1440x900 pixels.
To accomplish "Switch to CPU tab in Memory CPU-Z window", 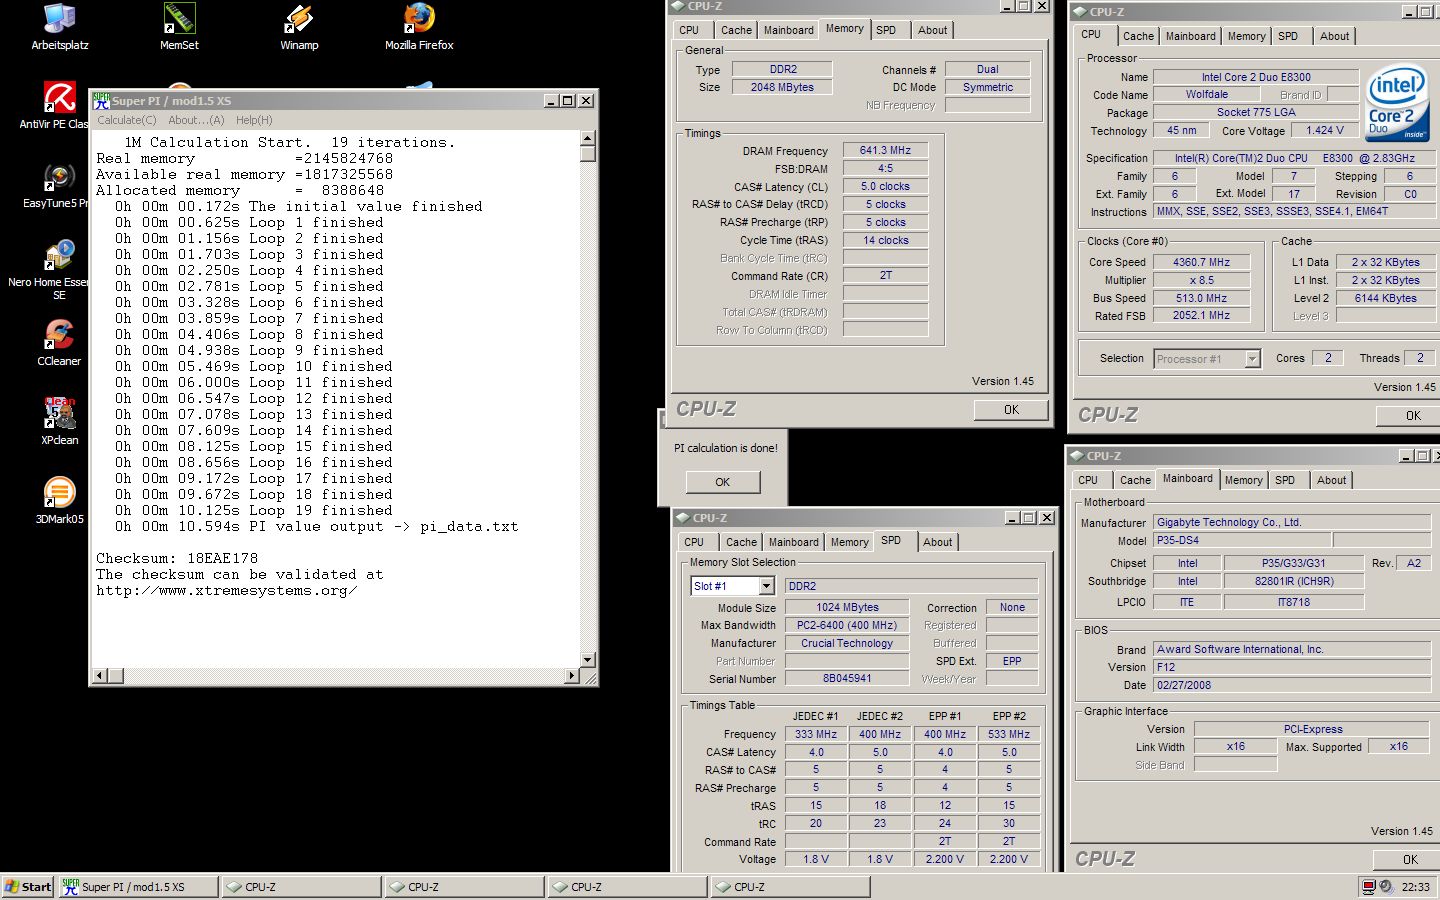I will pyautogui.click(x=689, y=30).
